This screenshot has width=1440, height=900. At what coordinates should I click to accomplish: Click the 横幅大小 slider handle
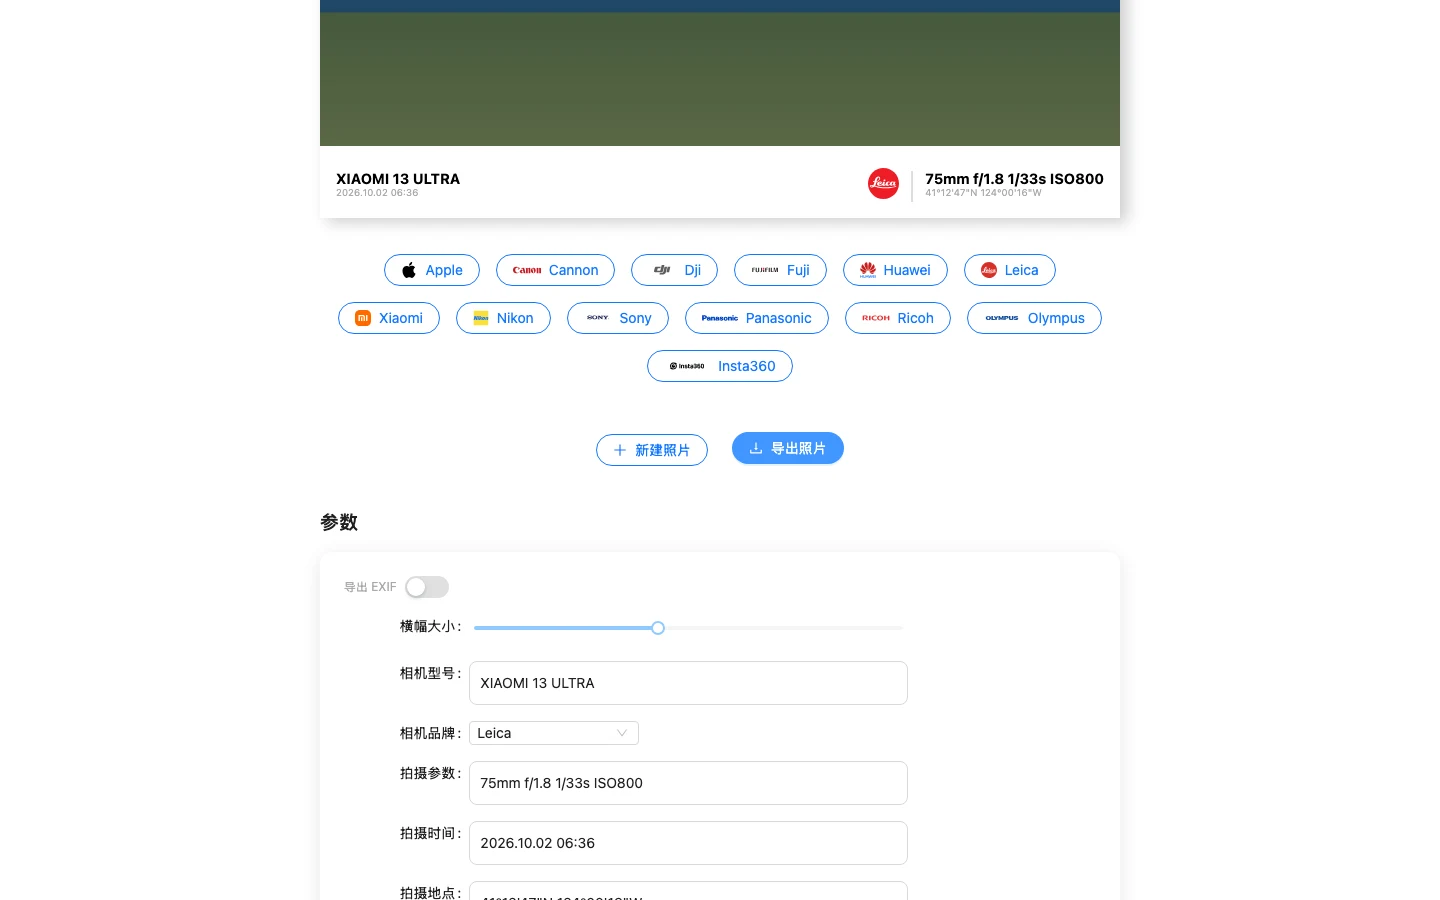[x=658, y=628]
